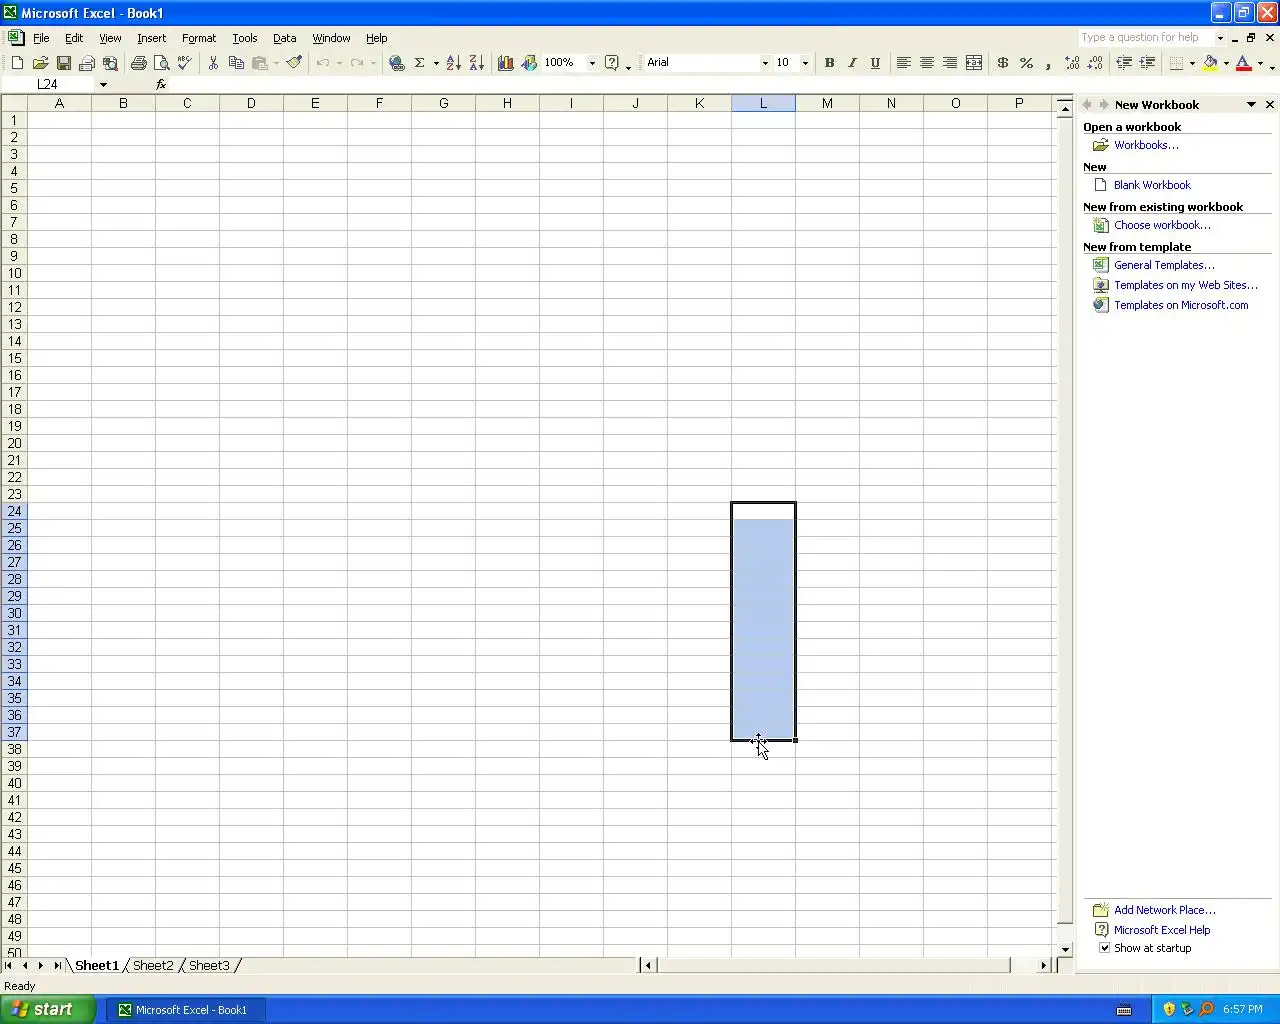Sort descending Z to A
Image resolution: width=1280 pixels, height=1024 pixels.
pos(476,63)
